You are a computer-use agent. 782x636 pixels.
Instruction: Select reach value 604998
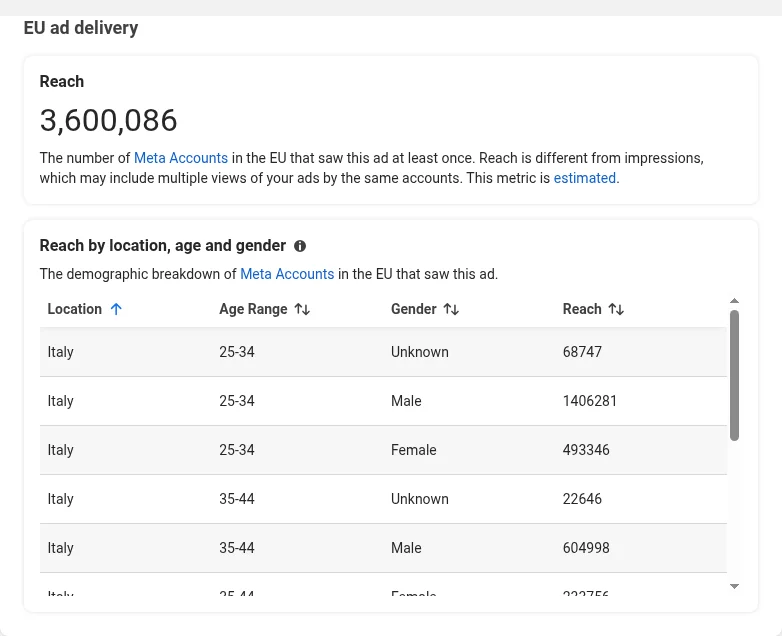click(586, 548)
